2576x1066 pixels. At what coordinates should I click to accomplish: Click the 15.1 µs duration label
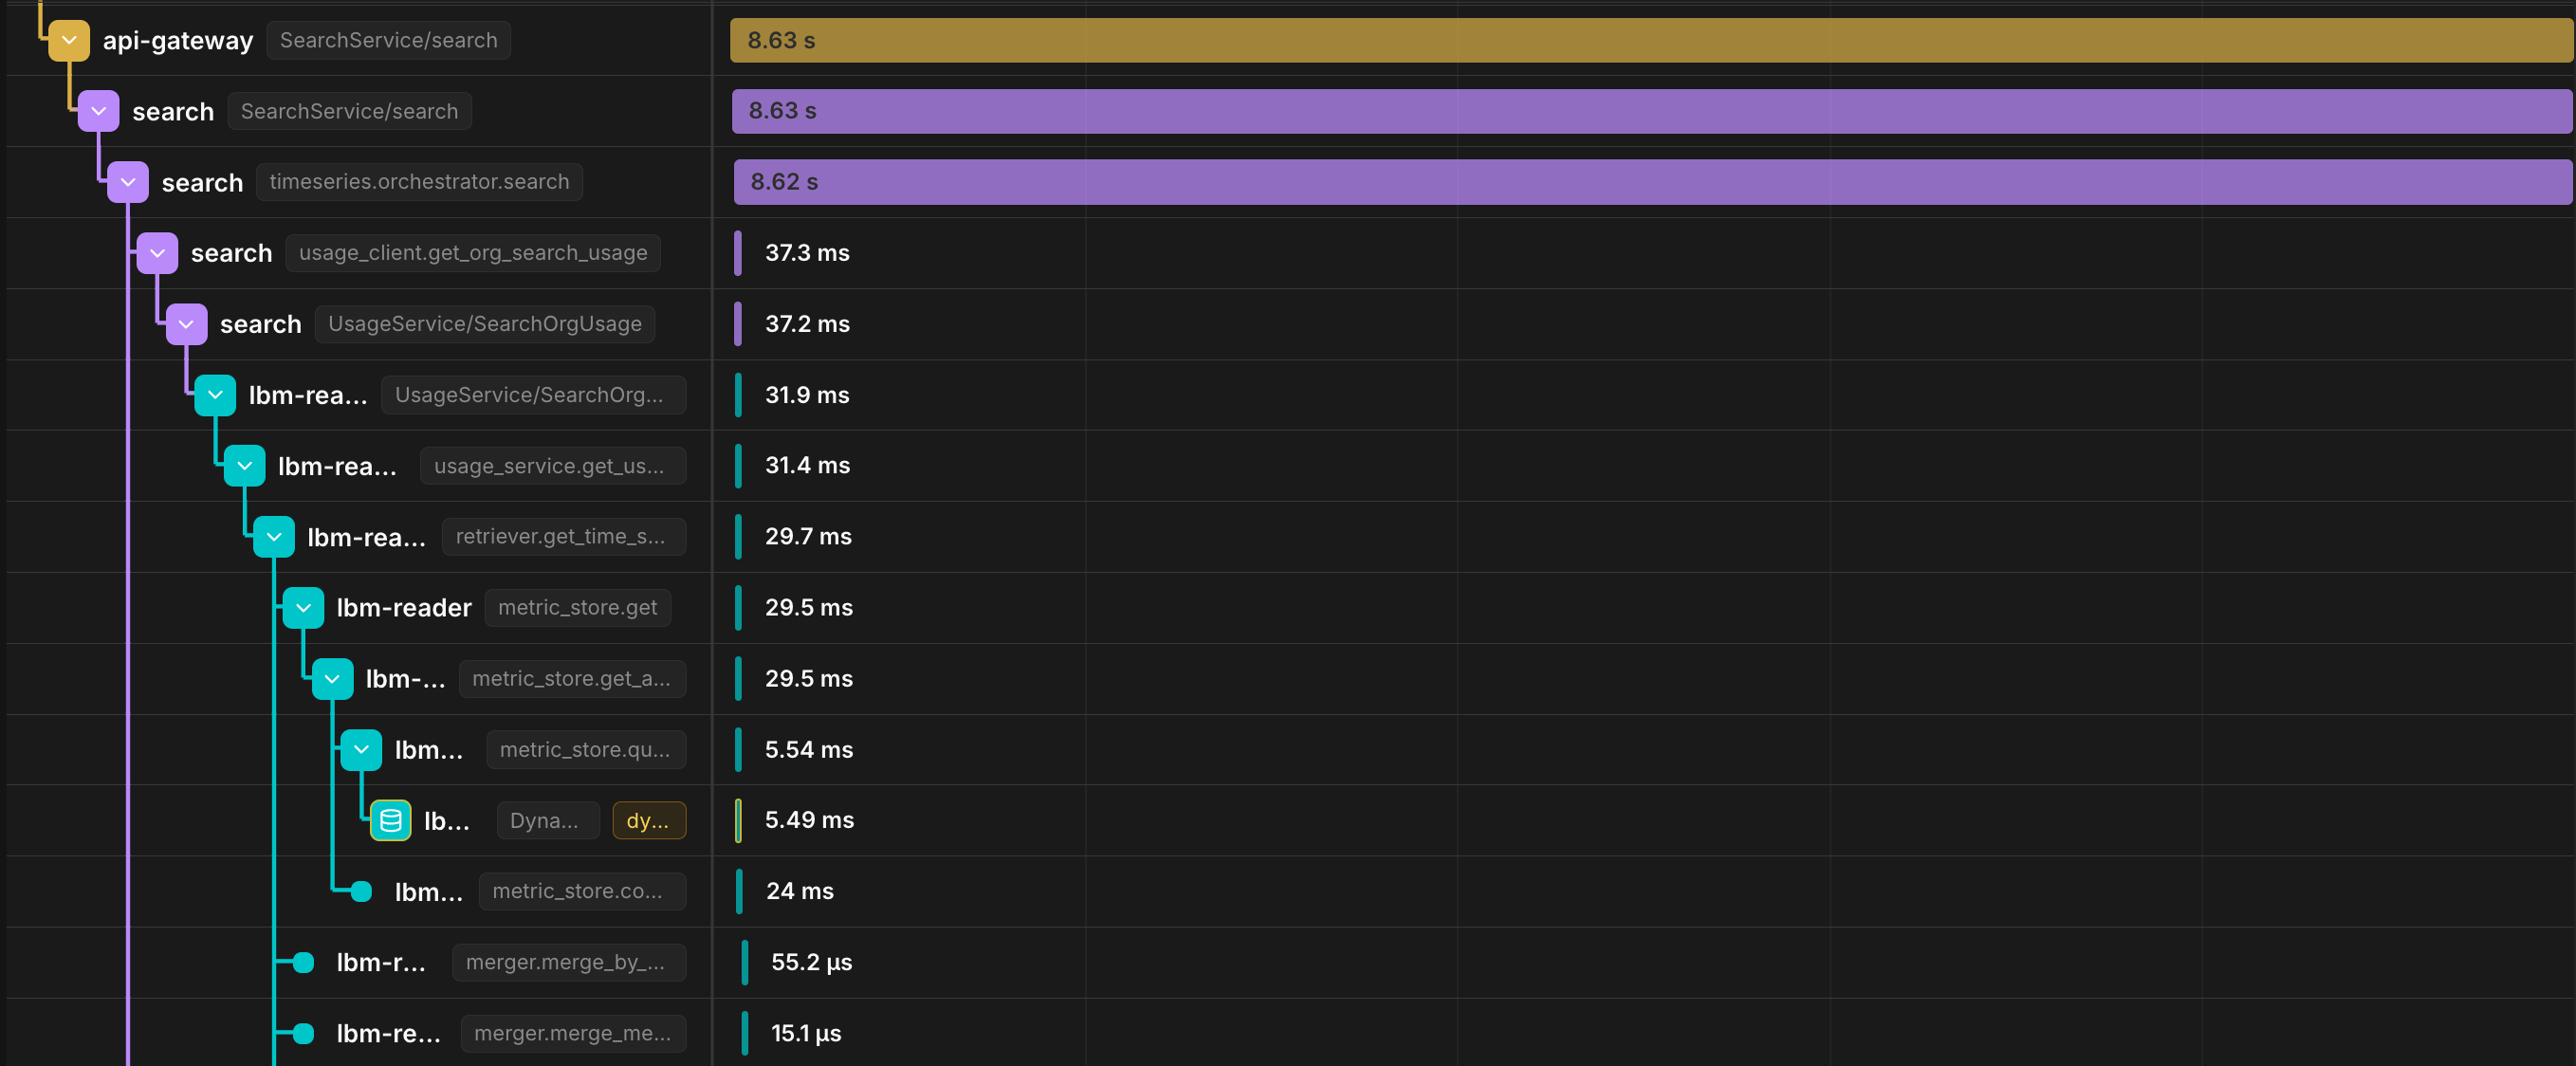(x=806, y=1034)
